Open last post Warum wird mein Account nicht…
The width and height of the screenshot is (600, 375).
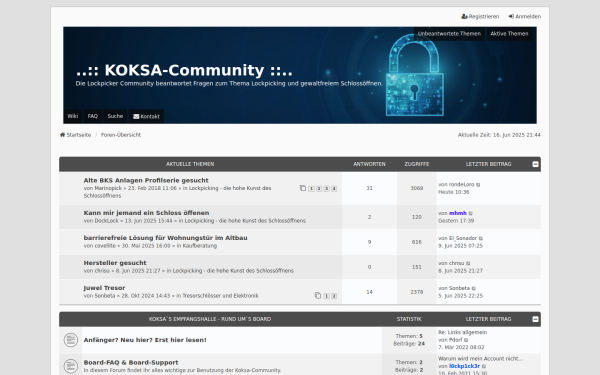tap(480, 359)
